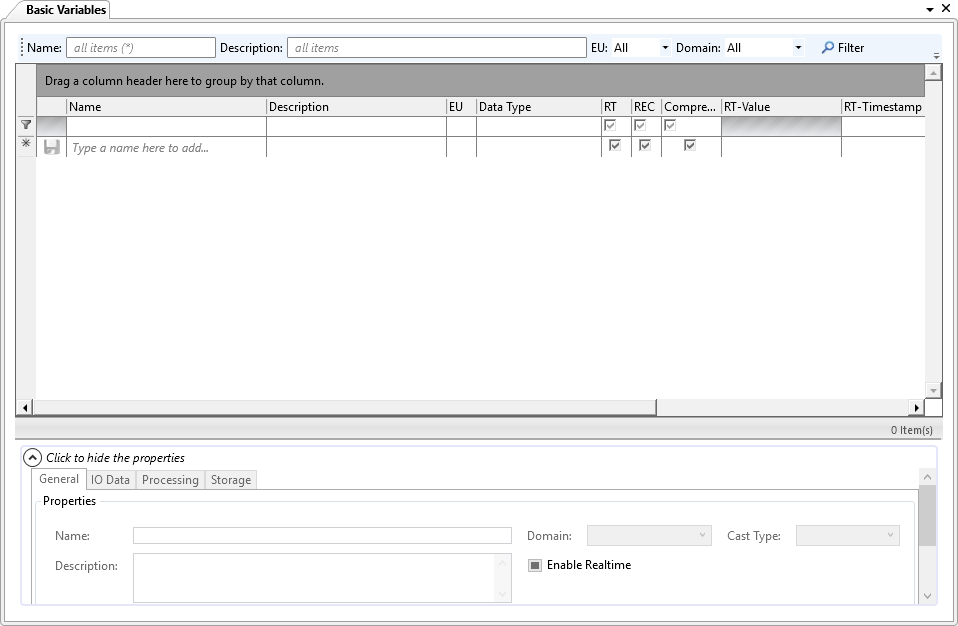Click the circular arrow collapse icon near properties
The width and height of the screenshot is (958, 626).
coord(33,457)
